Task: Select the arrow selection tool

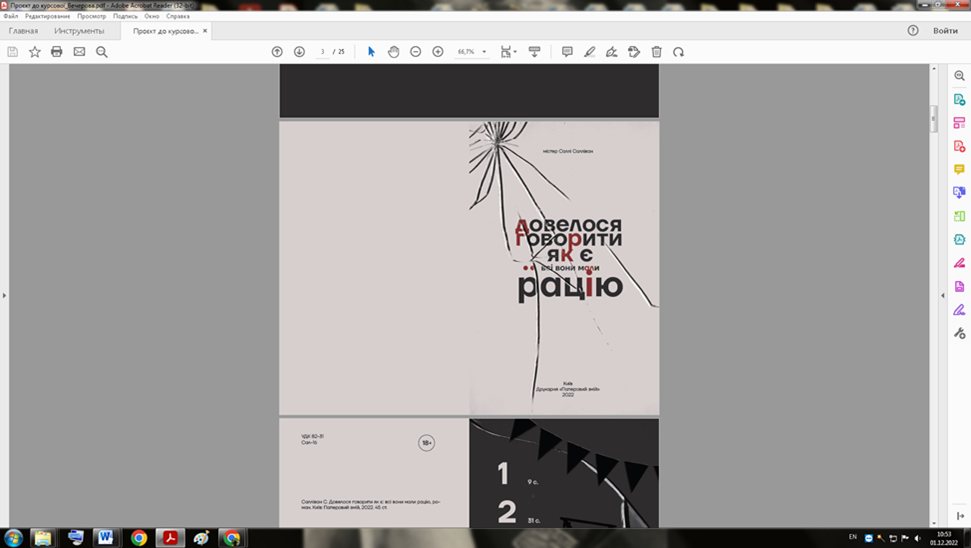Action: (371, 52)
